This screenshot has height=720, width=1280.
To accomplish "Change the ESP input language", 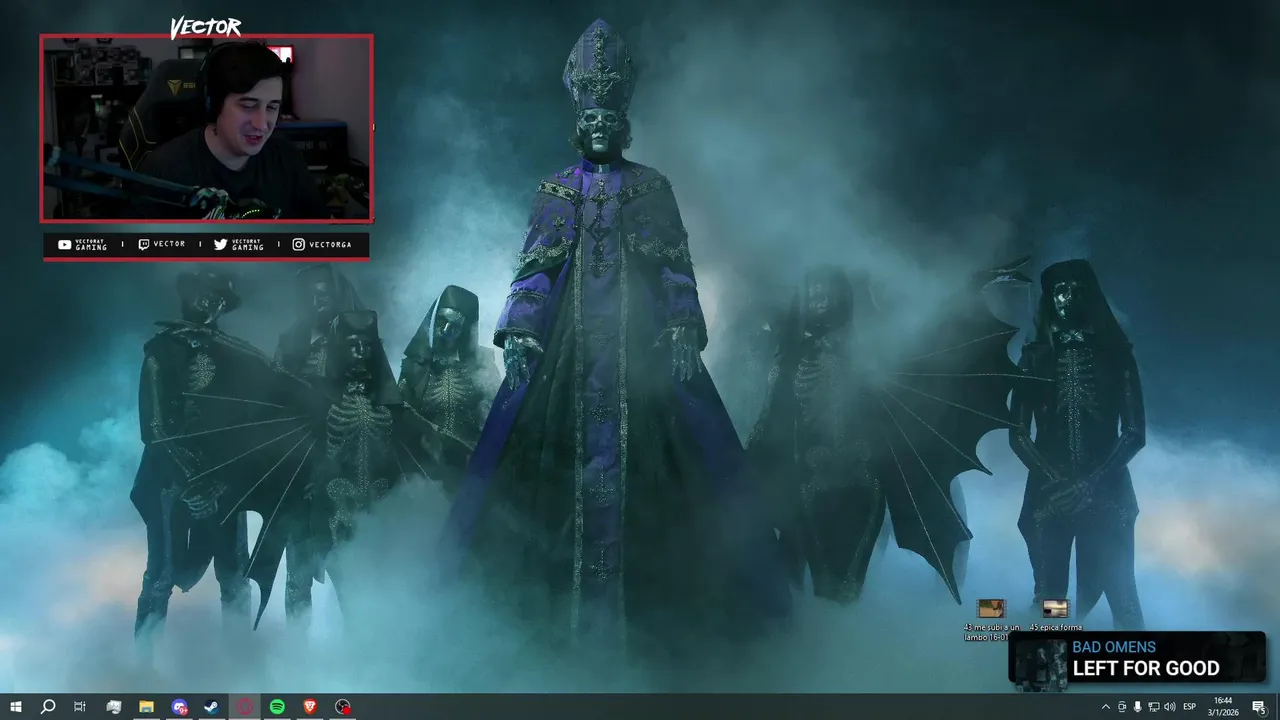I will 1190,707.
